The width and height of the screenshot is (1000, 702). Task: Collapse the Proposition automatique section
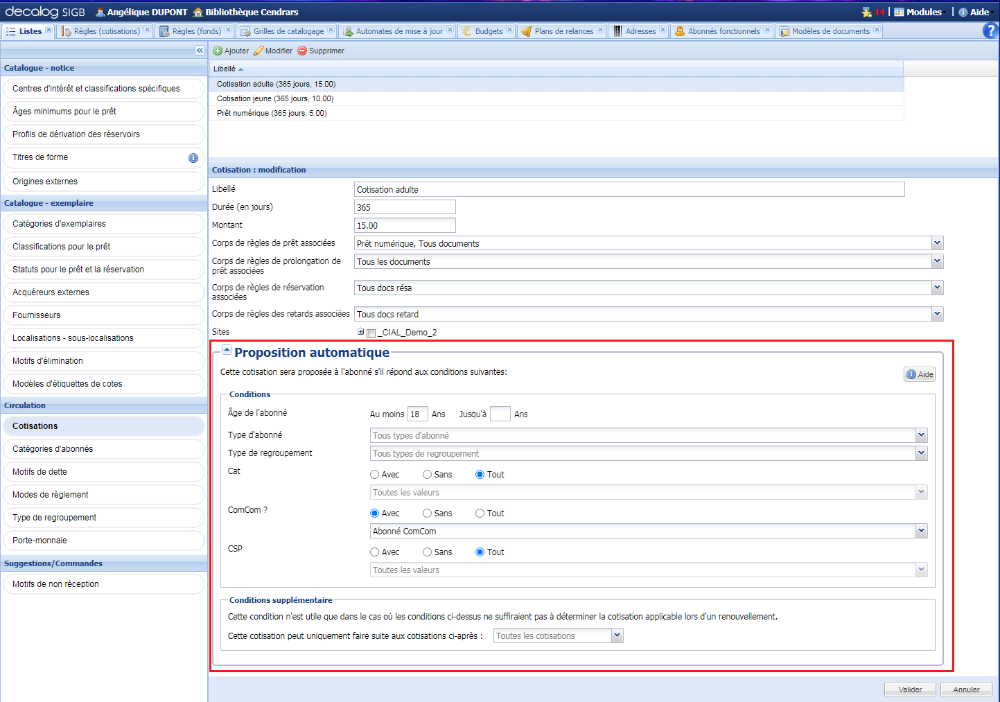(227, 351)
